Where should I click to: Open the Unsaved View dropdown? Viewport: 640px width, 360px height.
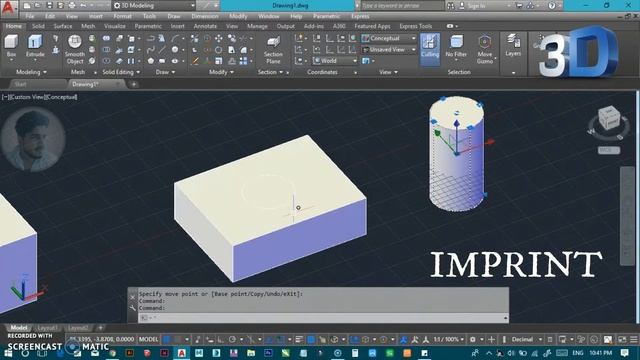(389, 50)
